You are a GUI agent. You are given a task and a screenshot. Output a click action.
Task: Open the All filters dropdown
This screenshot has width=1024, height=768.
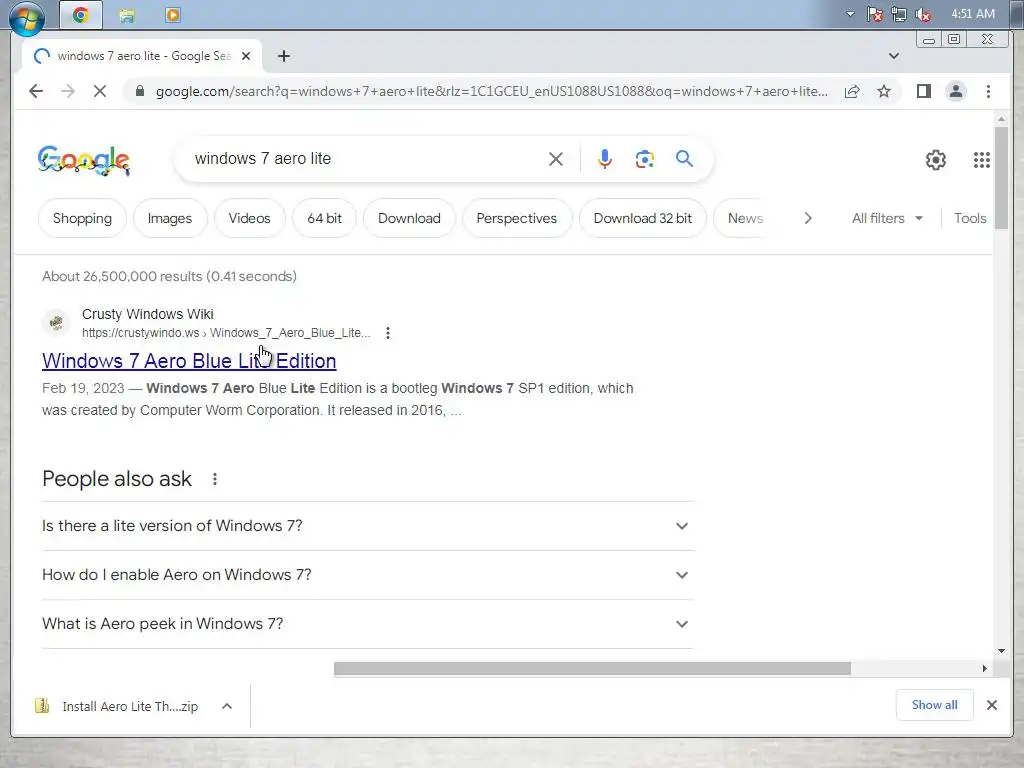point(887,218)
